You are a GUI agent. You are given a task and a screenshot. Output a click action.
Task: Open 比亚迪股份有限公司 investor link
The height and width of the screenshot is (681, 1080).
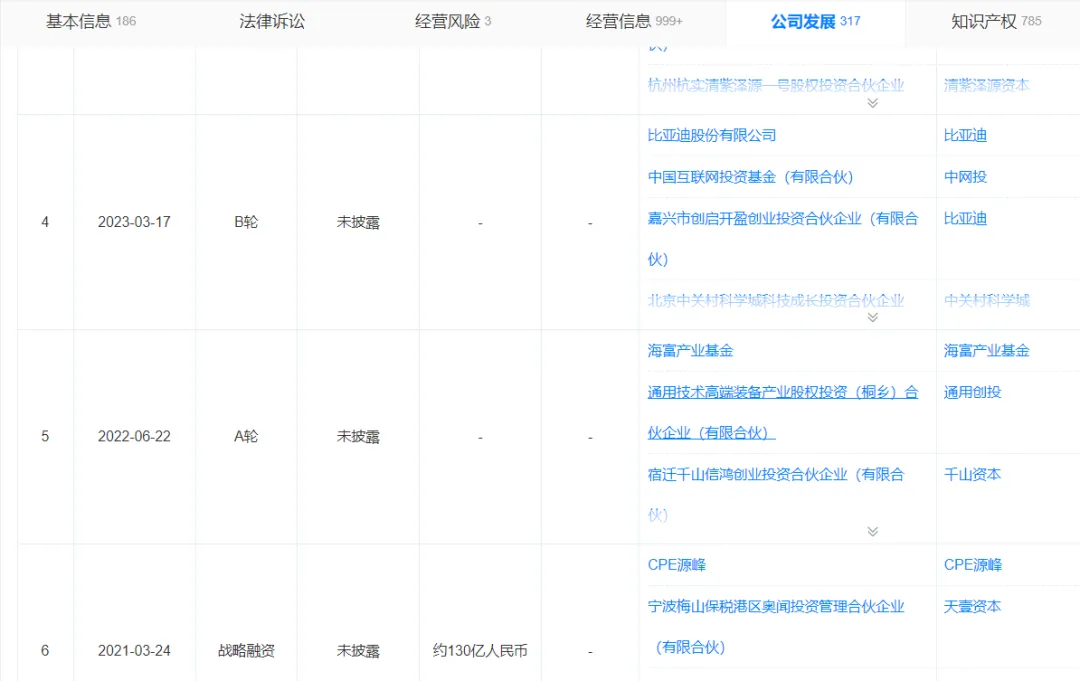click(x=712, y=136)
